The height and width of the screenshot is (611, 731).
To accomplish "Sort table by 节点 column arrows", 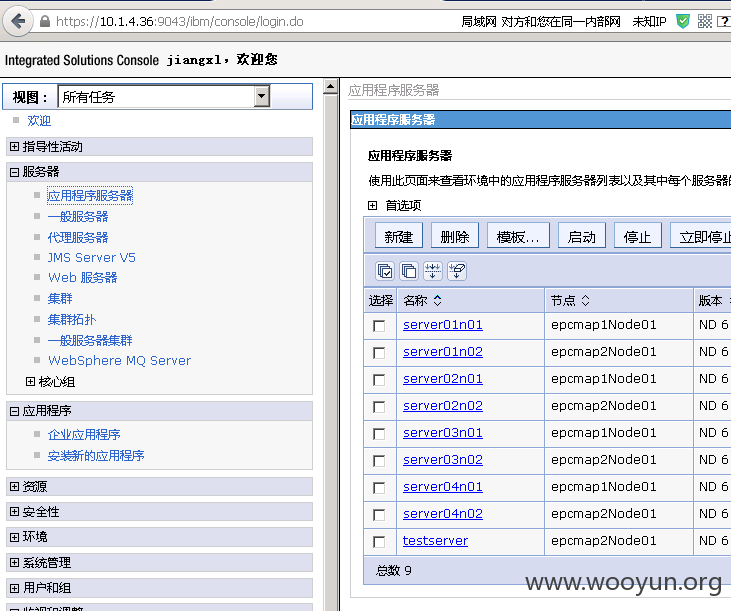I will click(586, 301).
